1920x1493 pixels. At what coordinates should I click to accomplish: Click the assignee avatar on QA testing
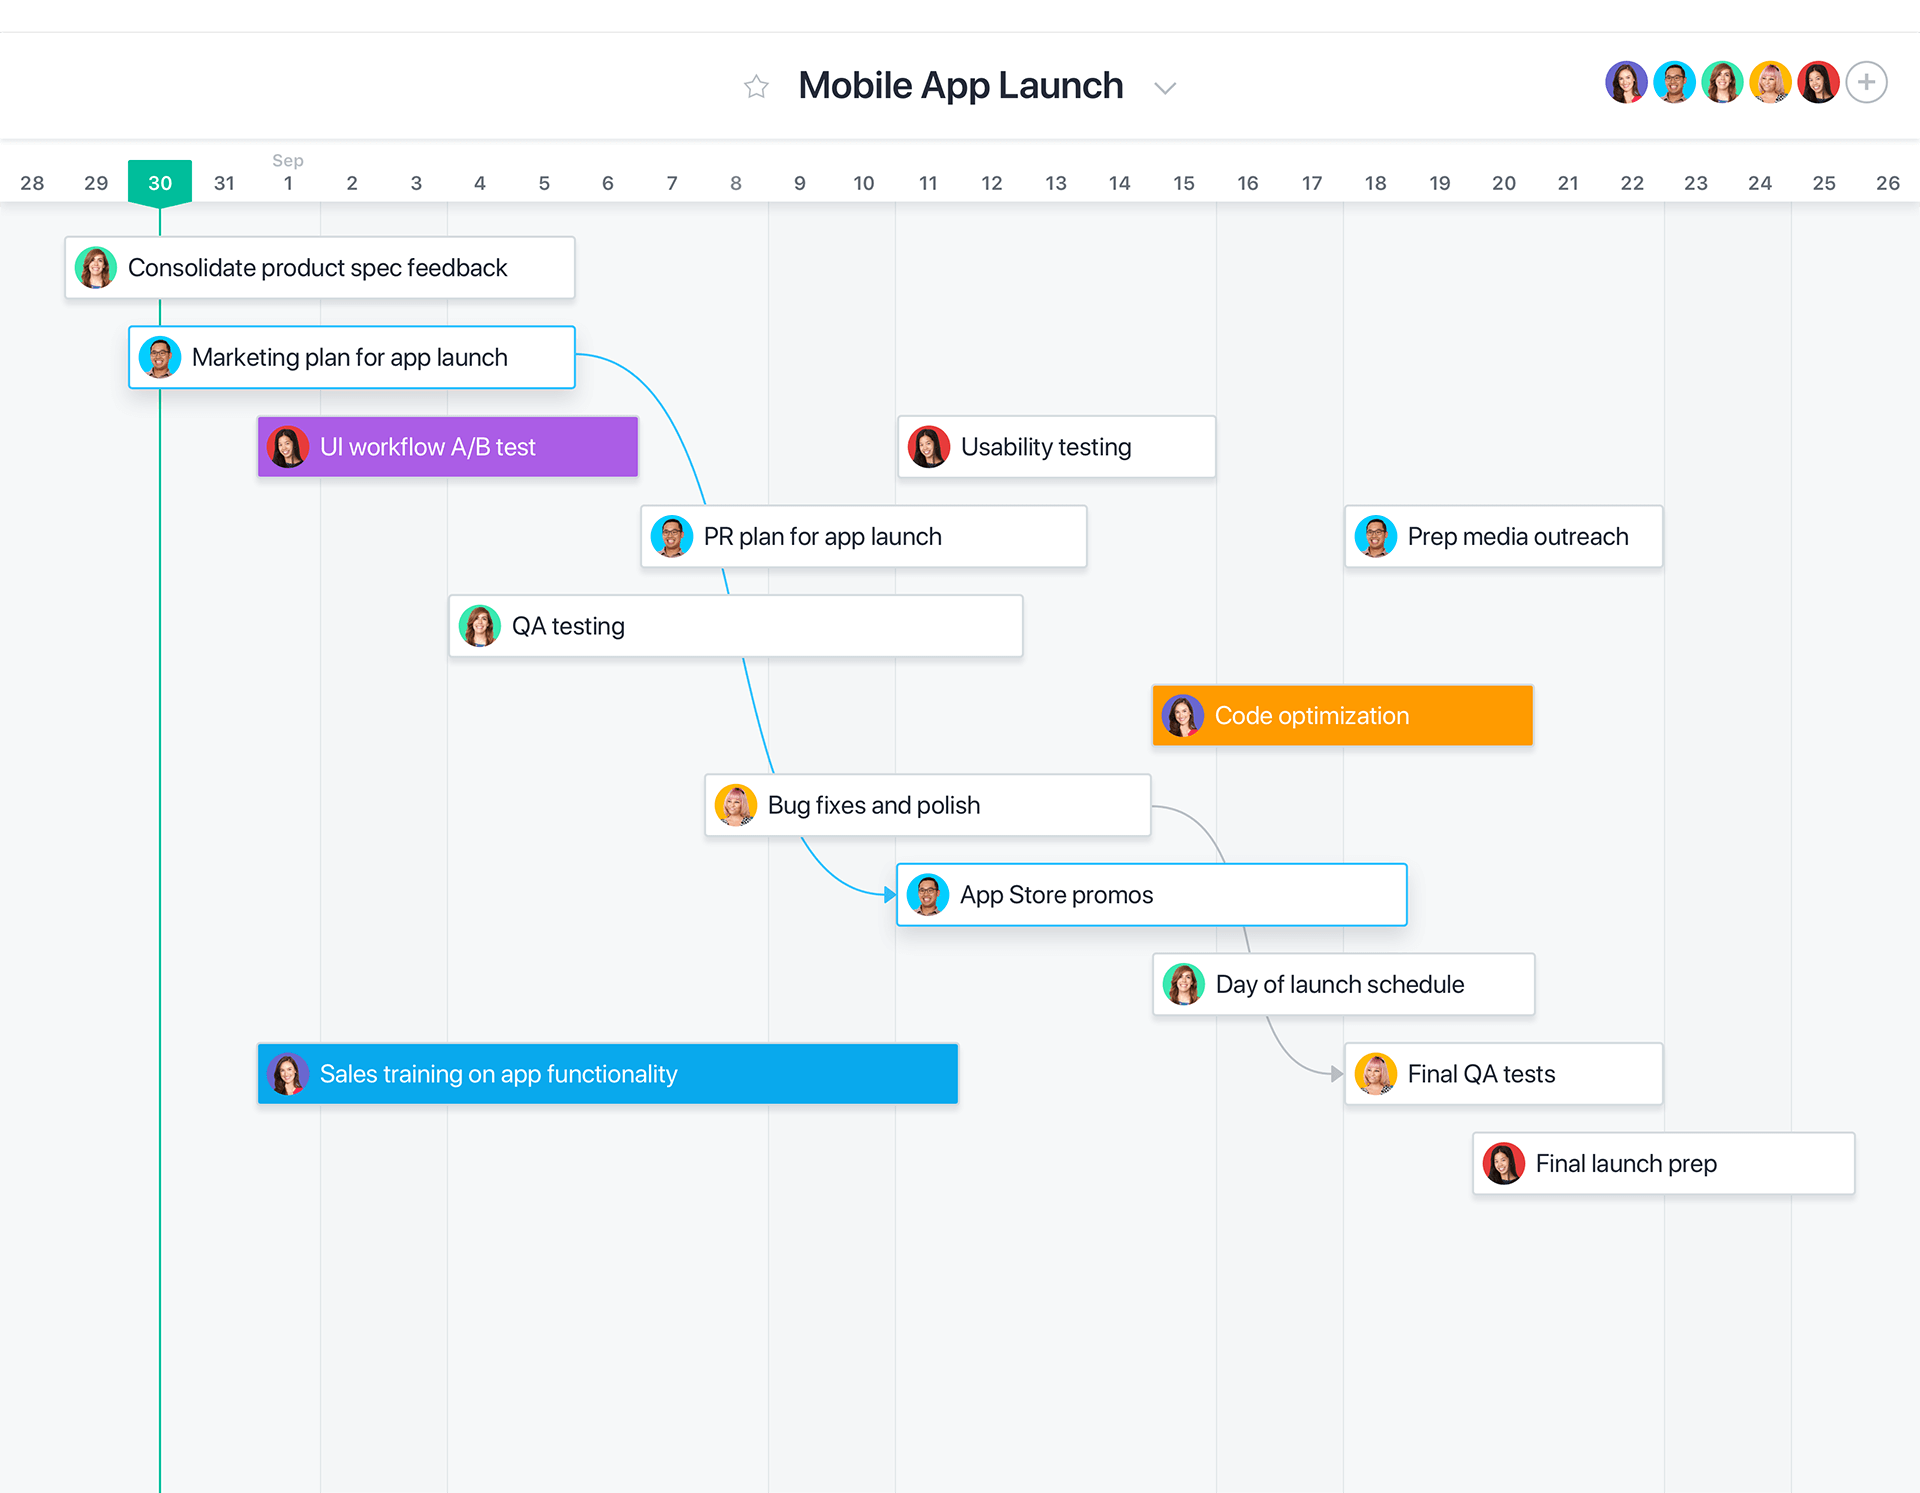tap(481, 625)
